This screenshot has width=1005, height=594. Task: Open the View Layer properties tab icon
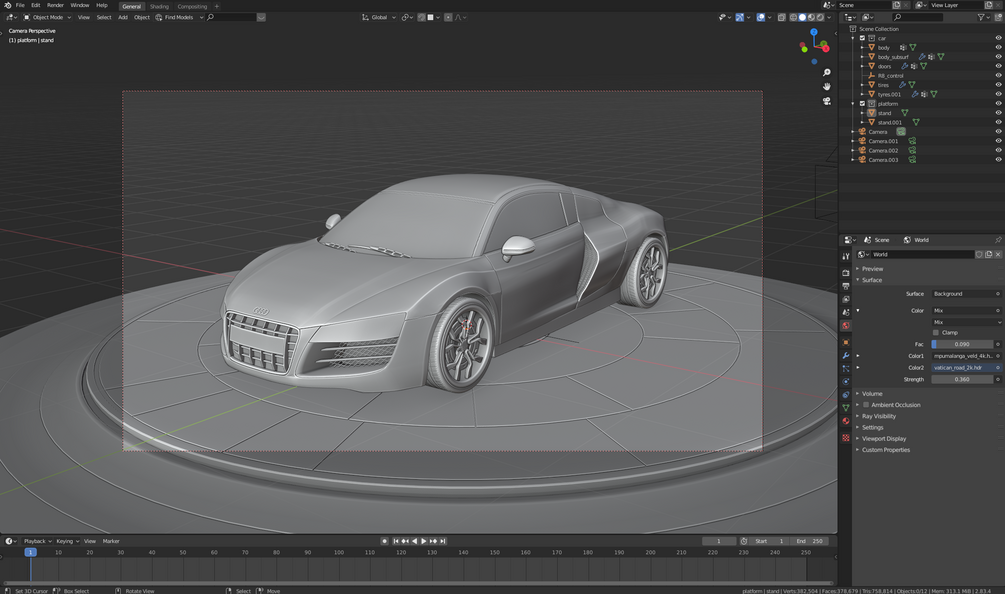pyautogui.click(x=846, y=299)
